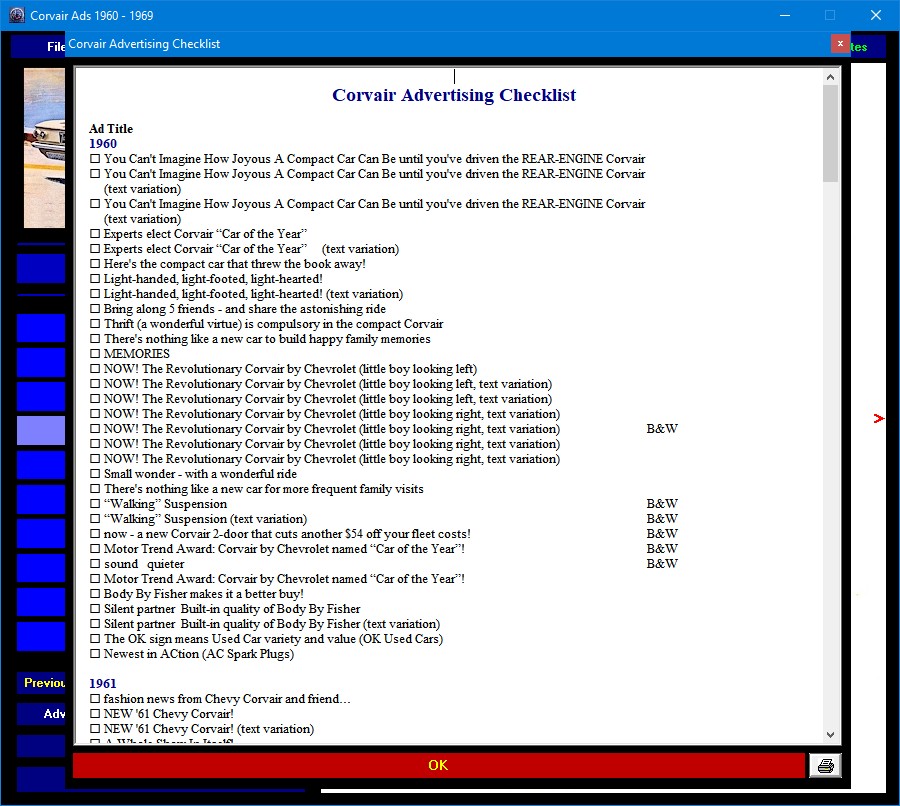The width and height of the screenshot is (900, 806).
Task: Click scrollbar up arrow in checklist
Action: tap(830, 77)
